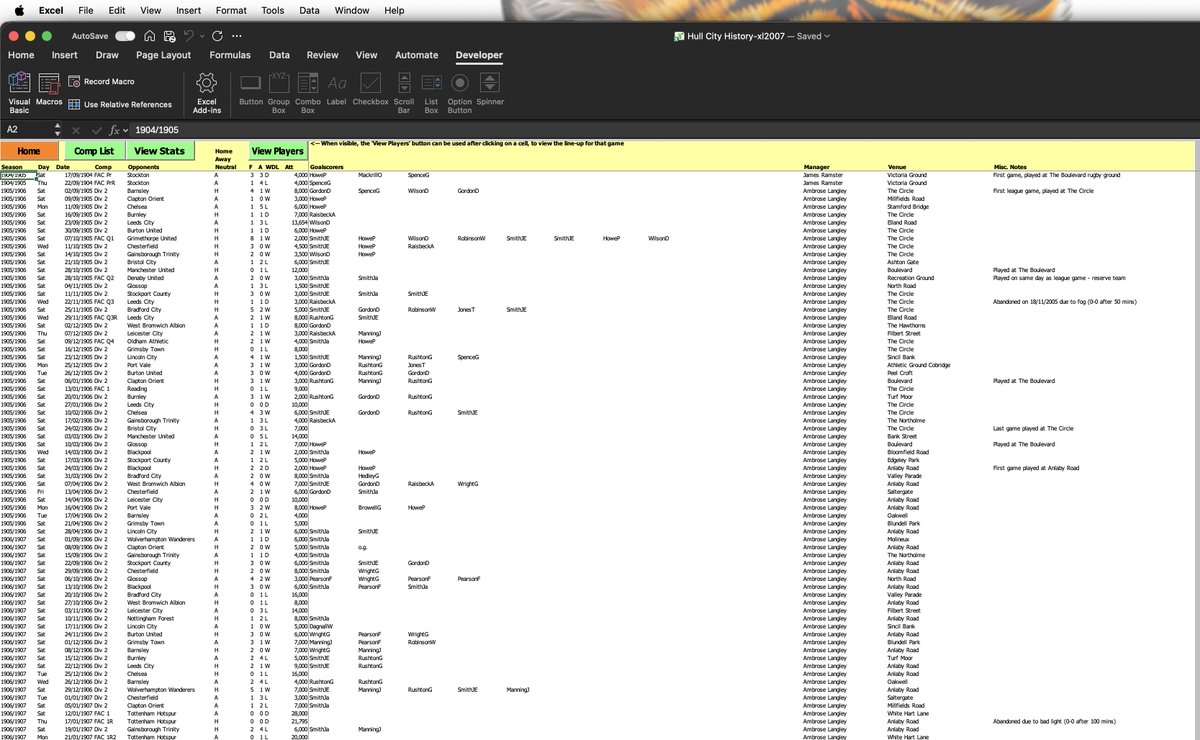Select the Developer ribbon tab
1200x740 pixels.
click(x=479, y=55)
